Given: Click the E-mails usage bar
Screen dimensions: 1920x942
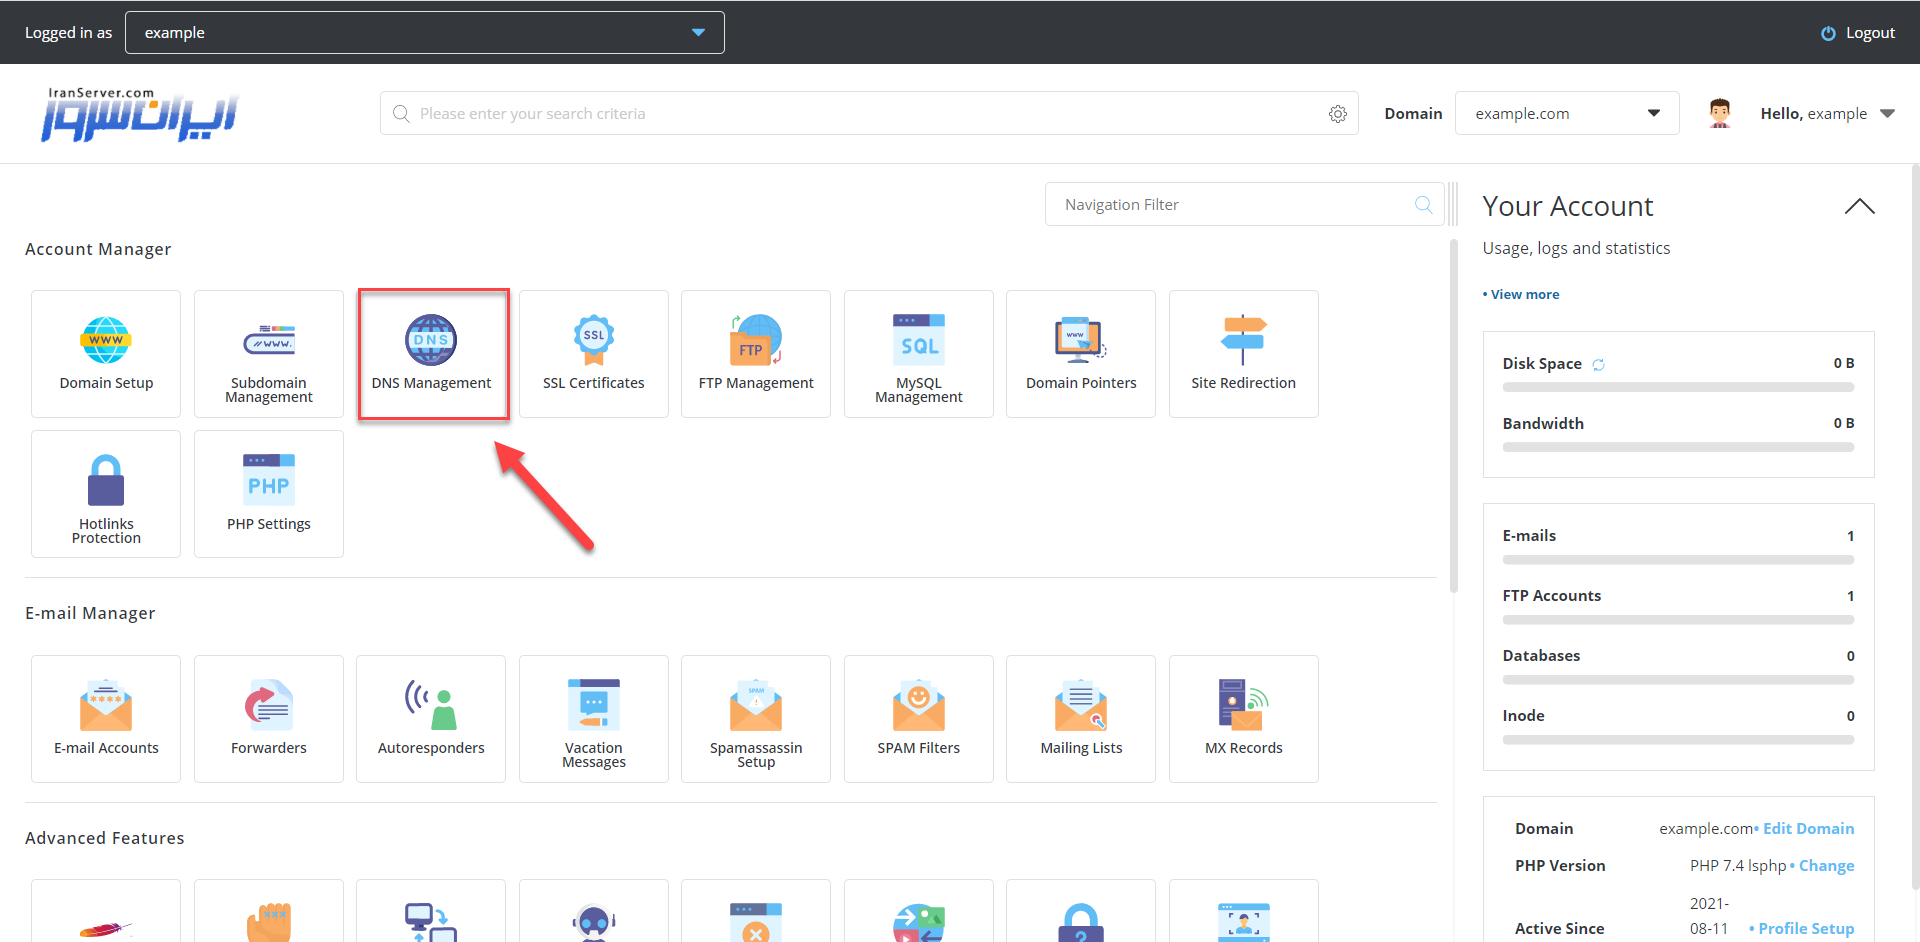Looking at the screenshot, I should pos(1678,560).
